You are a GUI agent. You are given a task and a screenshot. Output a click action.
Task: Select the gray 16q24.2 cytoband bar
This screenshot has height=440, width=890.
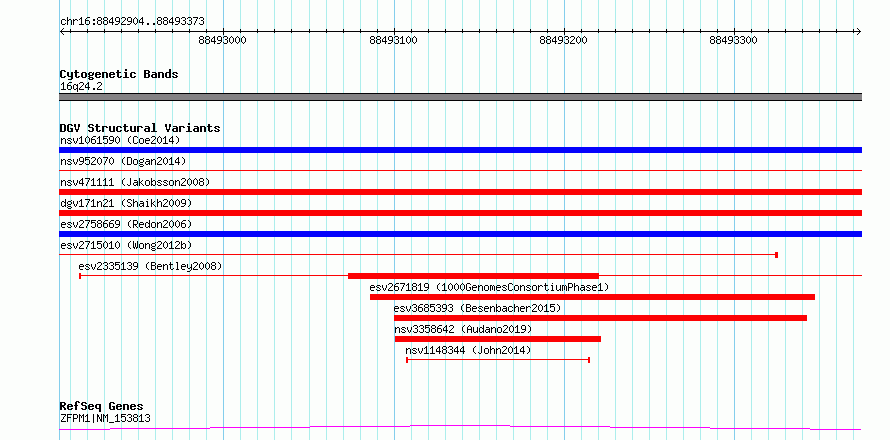click(x=460, y=97)
